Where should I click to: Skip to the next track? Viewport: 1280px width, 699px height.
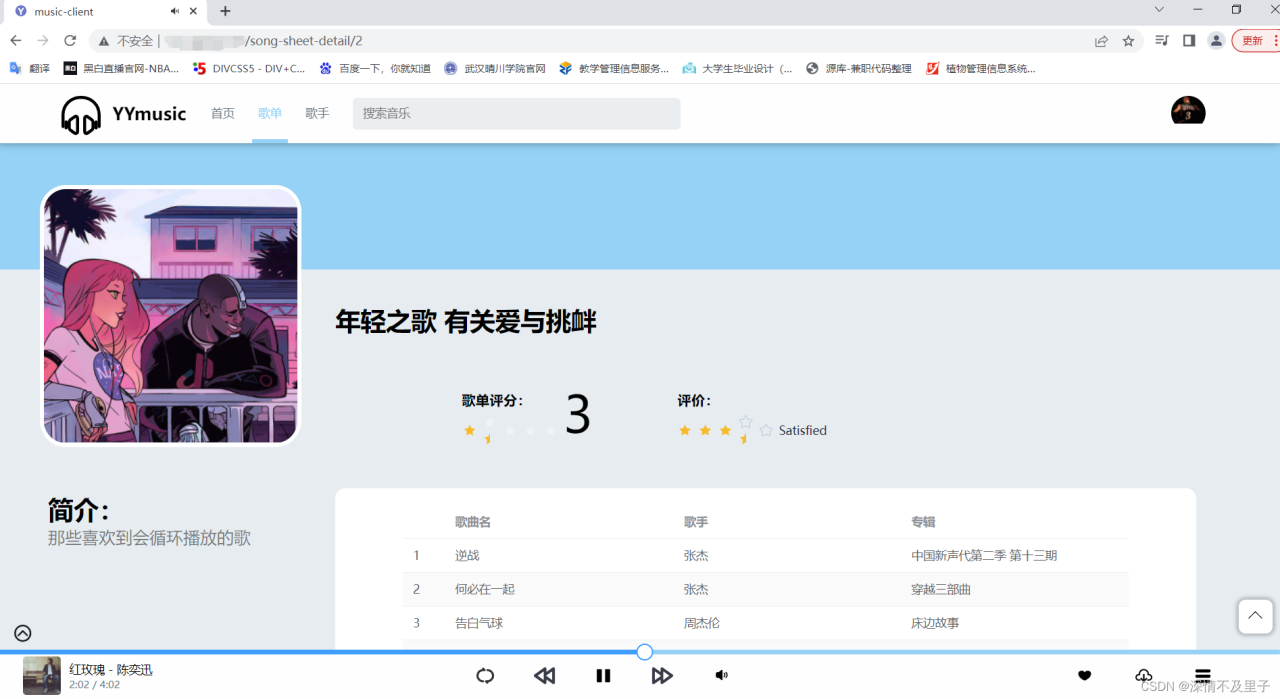coord(662,676)
